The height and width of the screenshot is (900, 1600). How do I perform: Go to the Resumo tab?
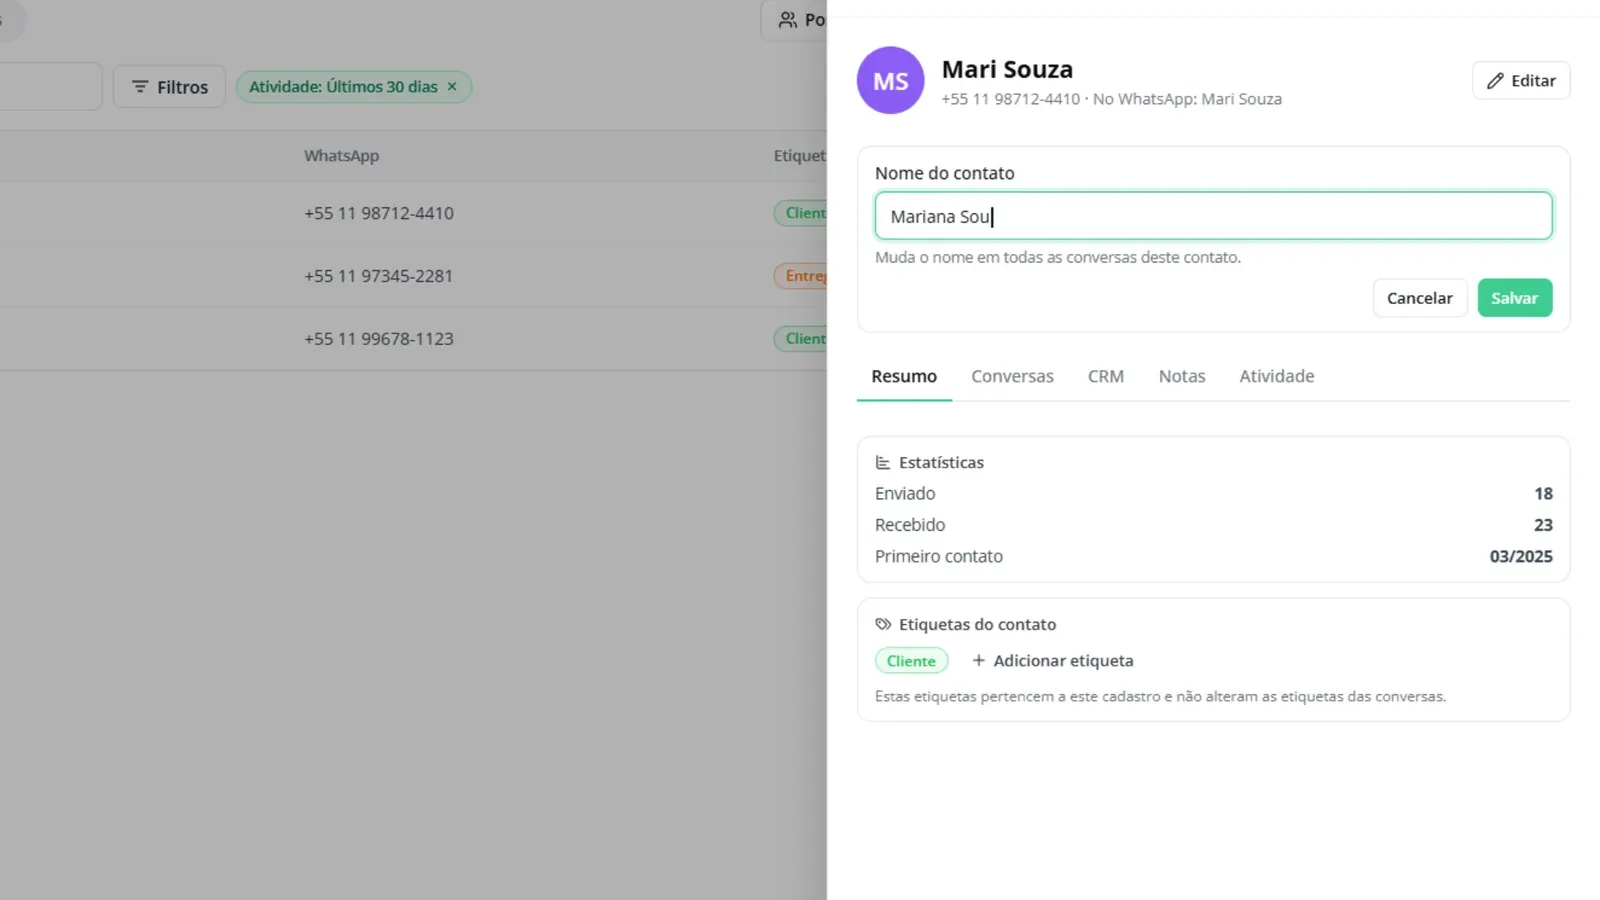click(904, 376)
